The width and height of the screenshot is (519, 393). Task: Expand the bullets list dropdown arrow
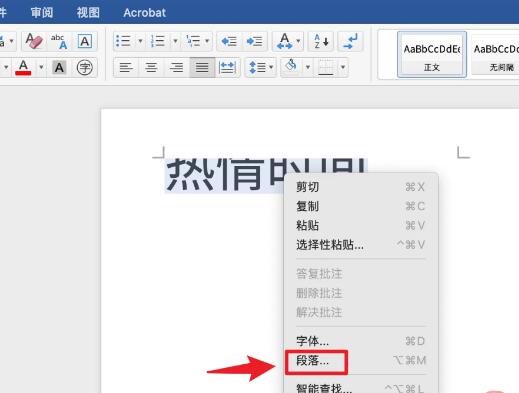(140, 41)
